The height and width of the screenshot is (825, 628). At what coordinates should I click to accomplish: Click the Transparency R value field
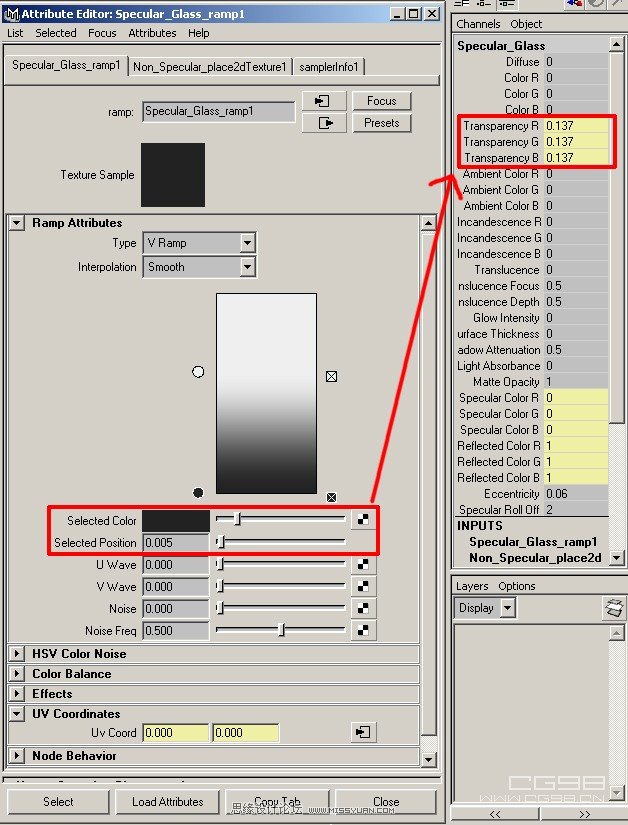[x=576, y=126]
